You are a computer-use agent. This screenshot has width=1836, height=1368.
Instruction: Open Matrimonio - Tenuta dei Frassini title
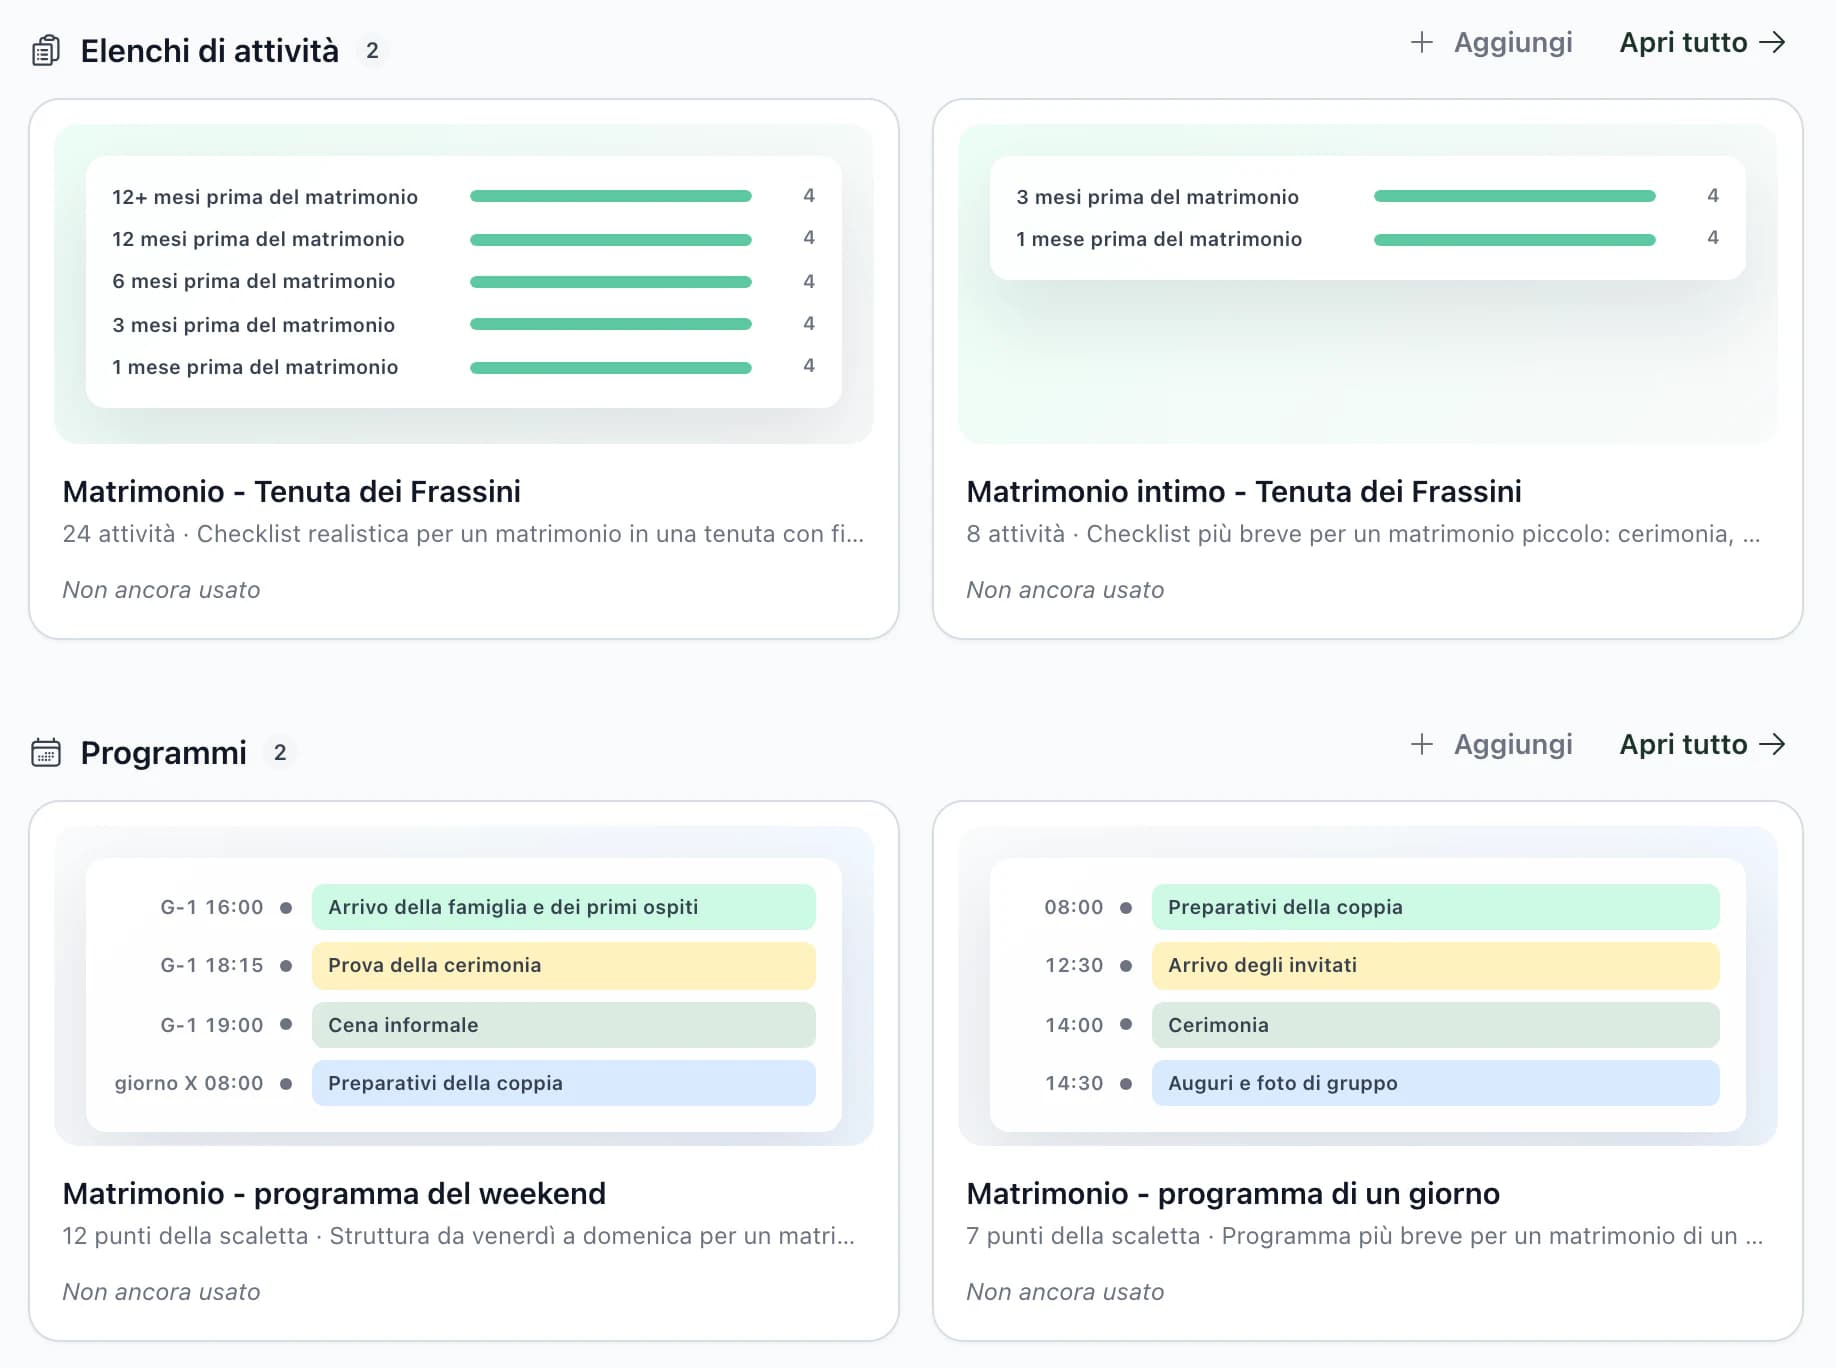[x=292, y=491]
